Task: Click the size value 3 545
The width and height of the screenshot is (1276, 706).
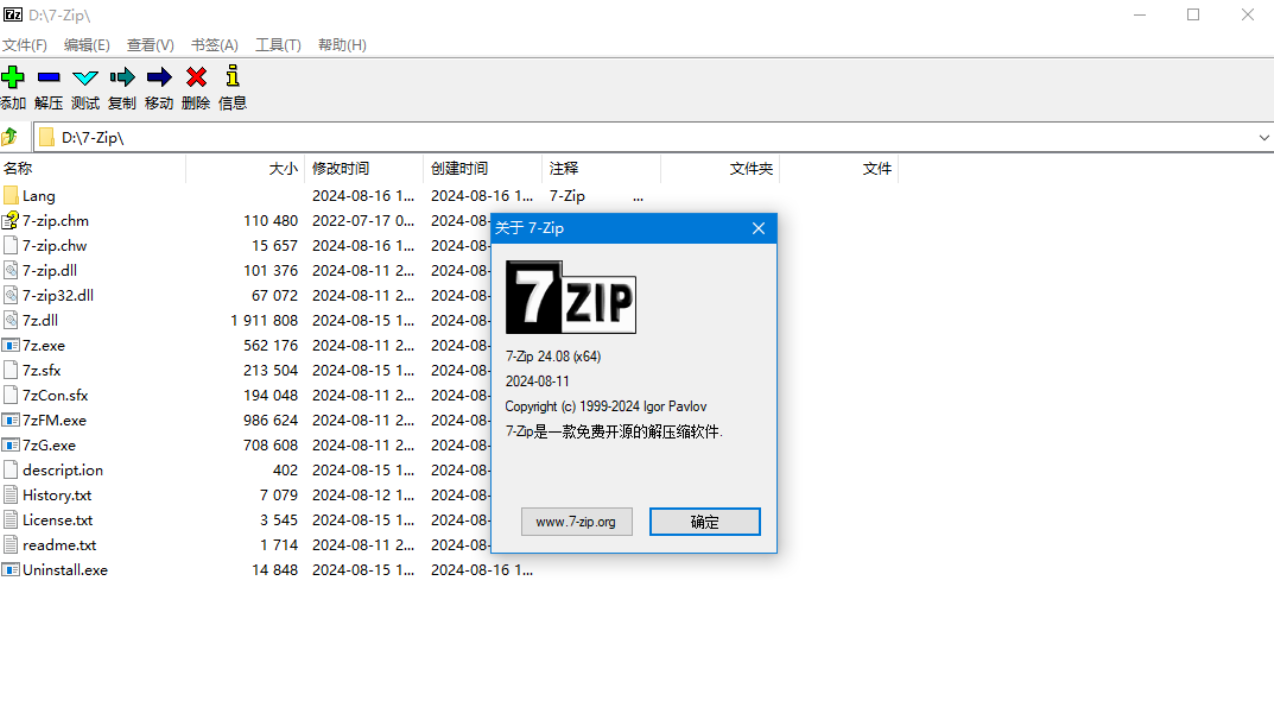Action: point(279,520)
